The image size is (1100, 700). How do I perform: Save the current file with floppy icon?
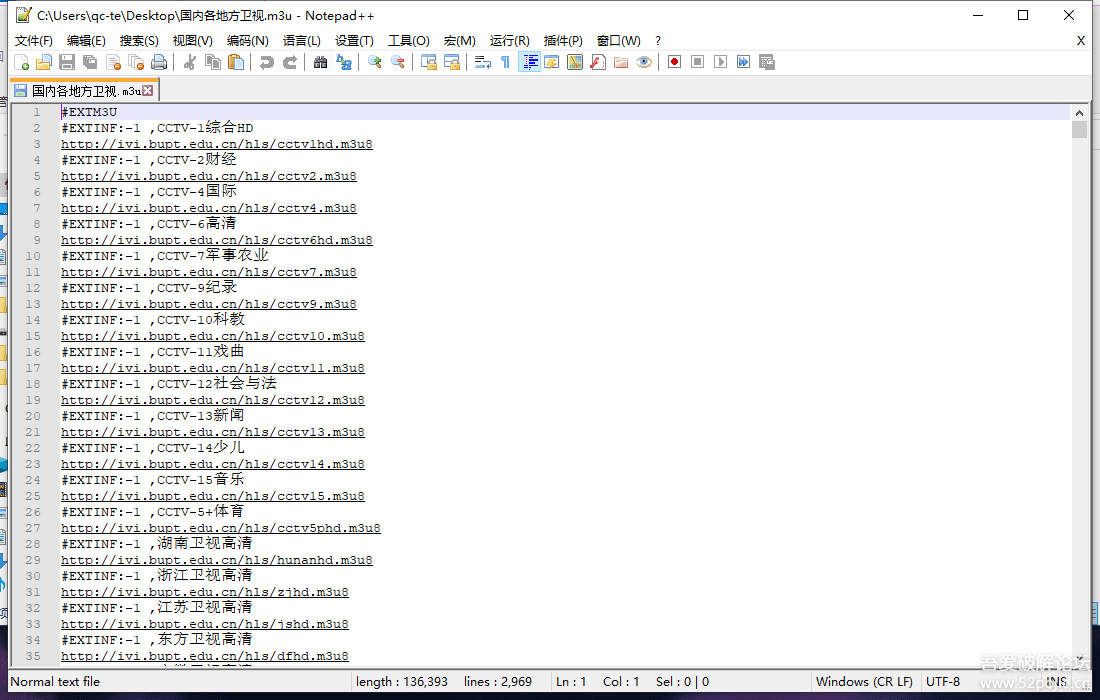(67, 62)
